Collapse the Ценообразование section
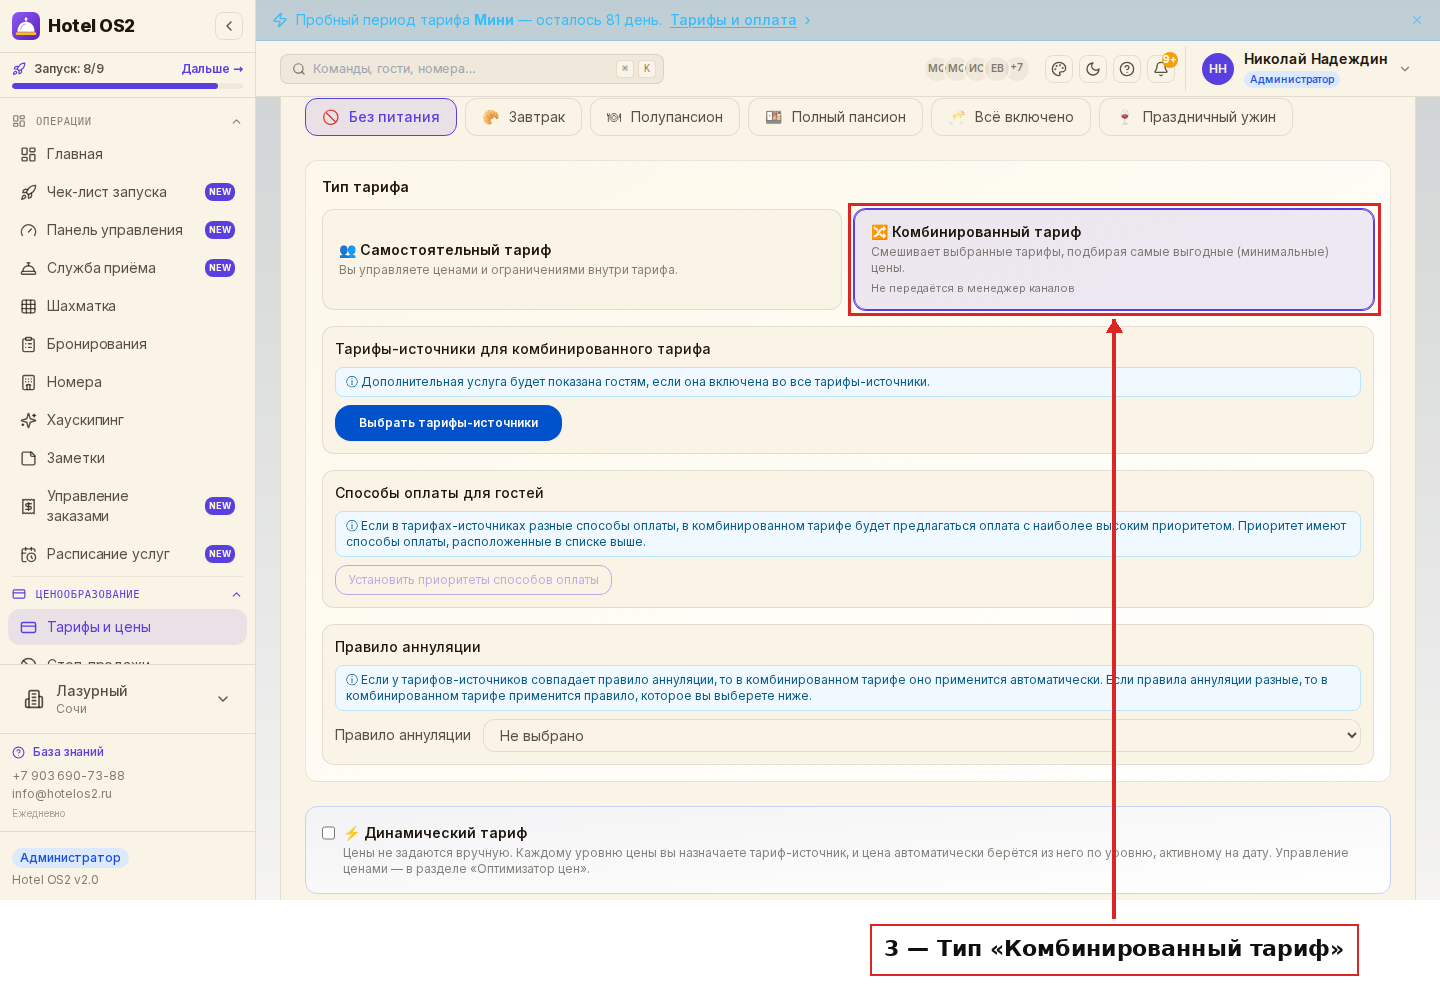This screenshot has width=1440, height=999. [236, 595]
